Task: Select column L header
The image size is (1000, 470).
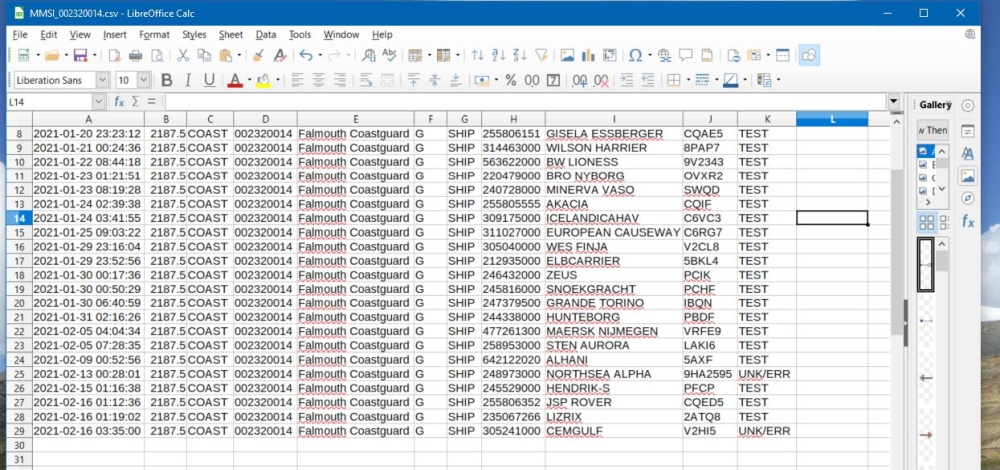Action: tap(832, 119)
